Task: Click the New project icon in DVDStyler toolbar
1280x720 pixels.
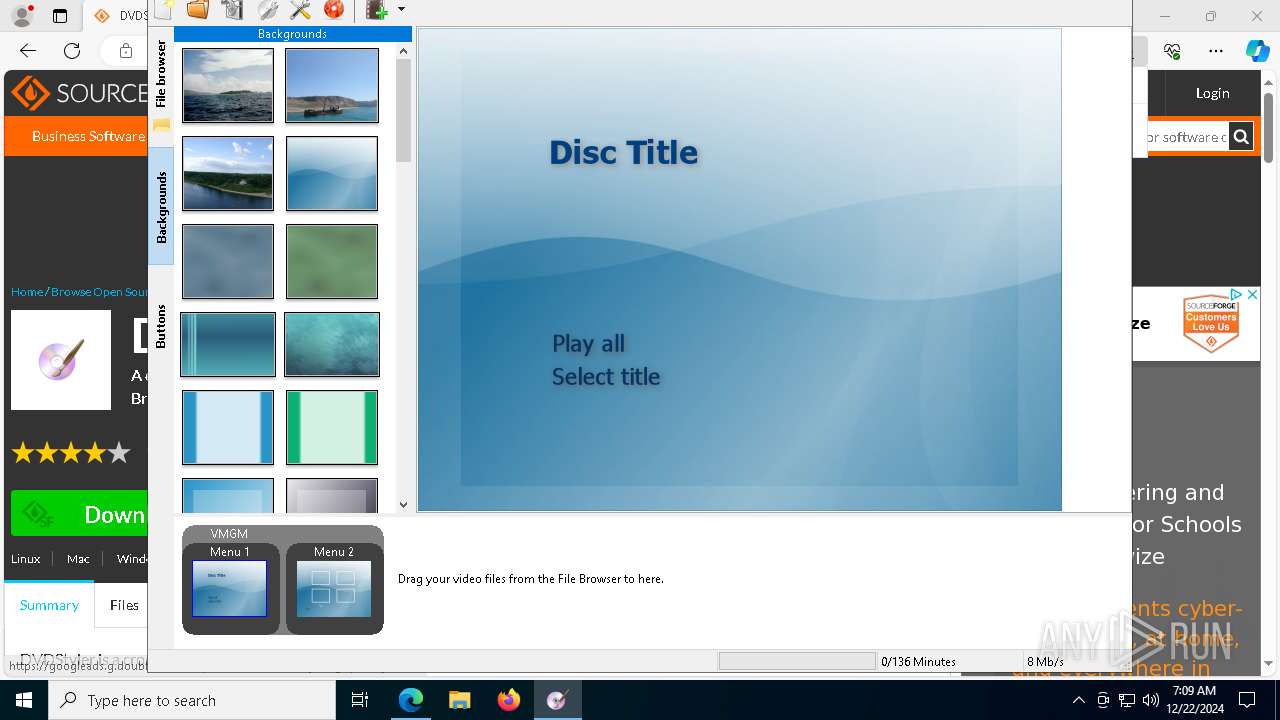Action: point(164,9)
